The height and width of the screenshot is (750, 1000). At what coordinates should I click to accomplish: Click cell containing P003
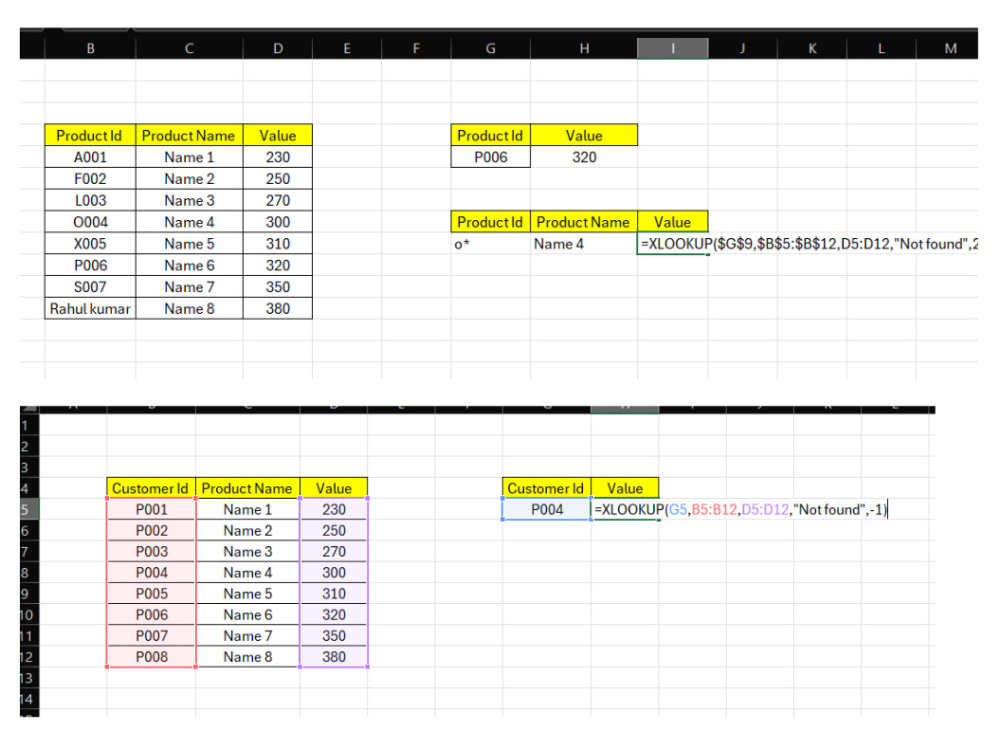coord(152,552)
